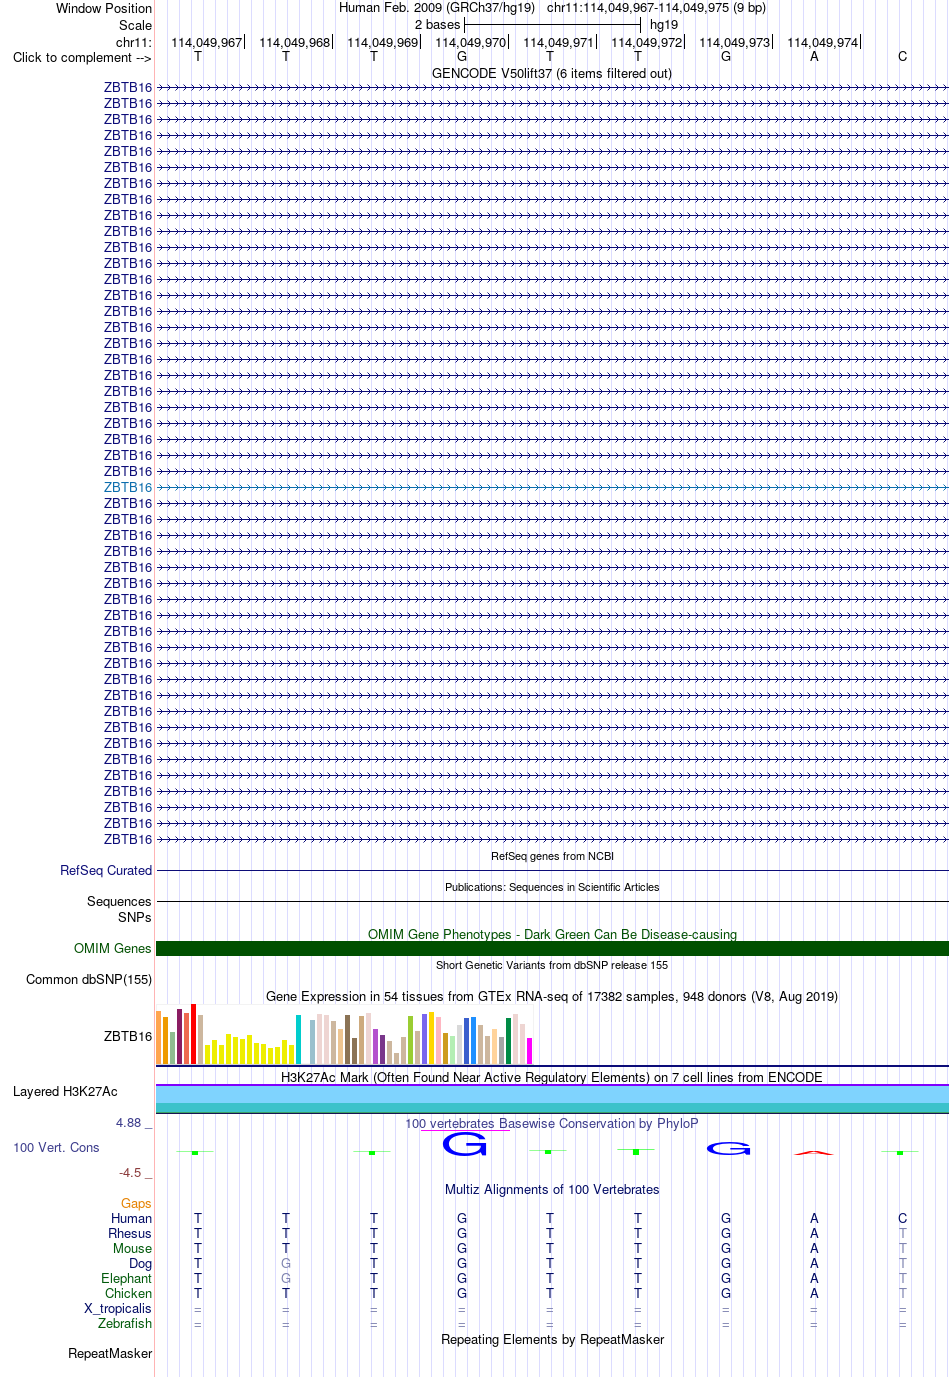Click base C in the complement row

902,57
